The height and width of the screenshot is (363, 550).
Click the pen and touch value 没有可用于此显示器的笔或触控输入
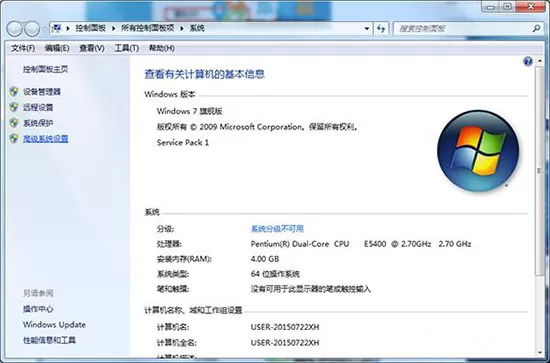pyautogui.click(x=311, y=289)
